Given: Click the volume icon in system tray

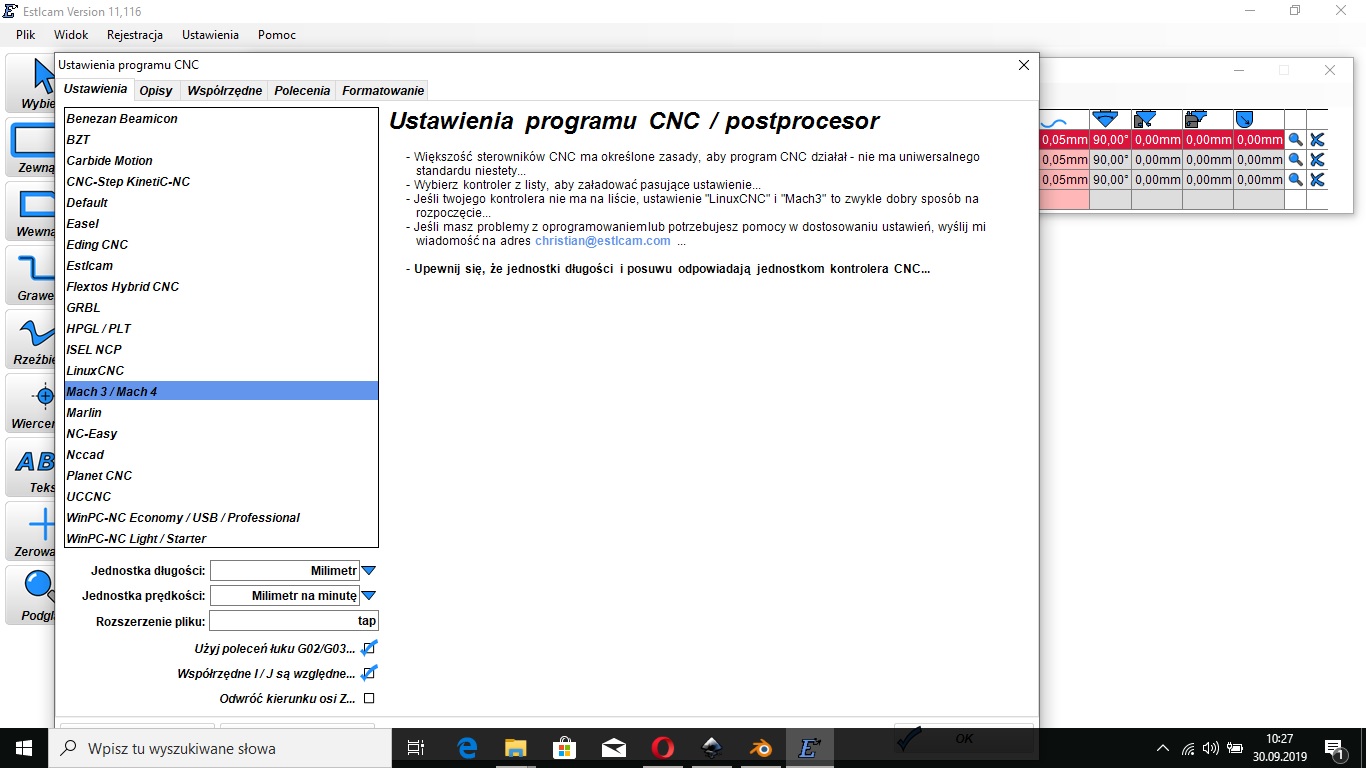Looking at the screenshot, I should coord(1210,748).
